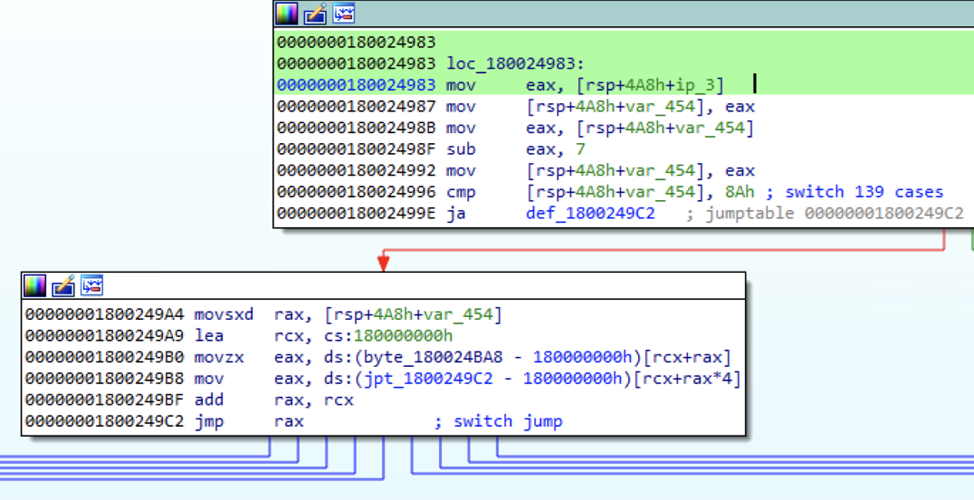This screenshot has width=974, height=500.
Task: Click the loc_180024983 label
Action: click(x=516, y=63)
